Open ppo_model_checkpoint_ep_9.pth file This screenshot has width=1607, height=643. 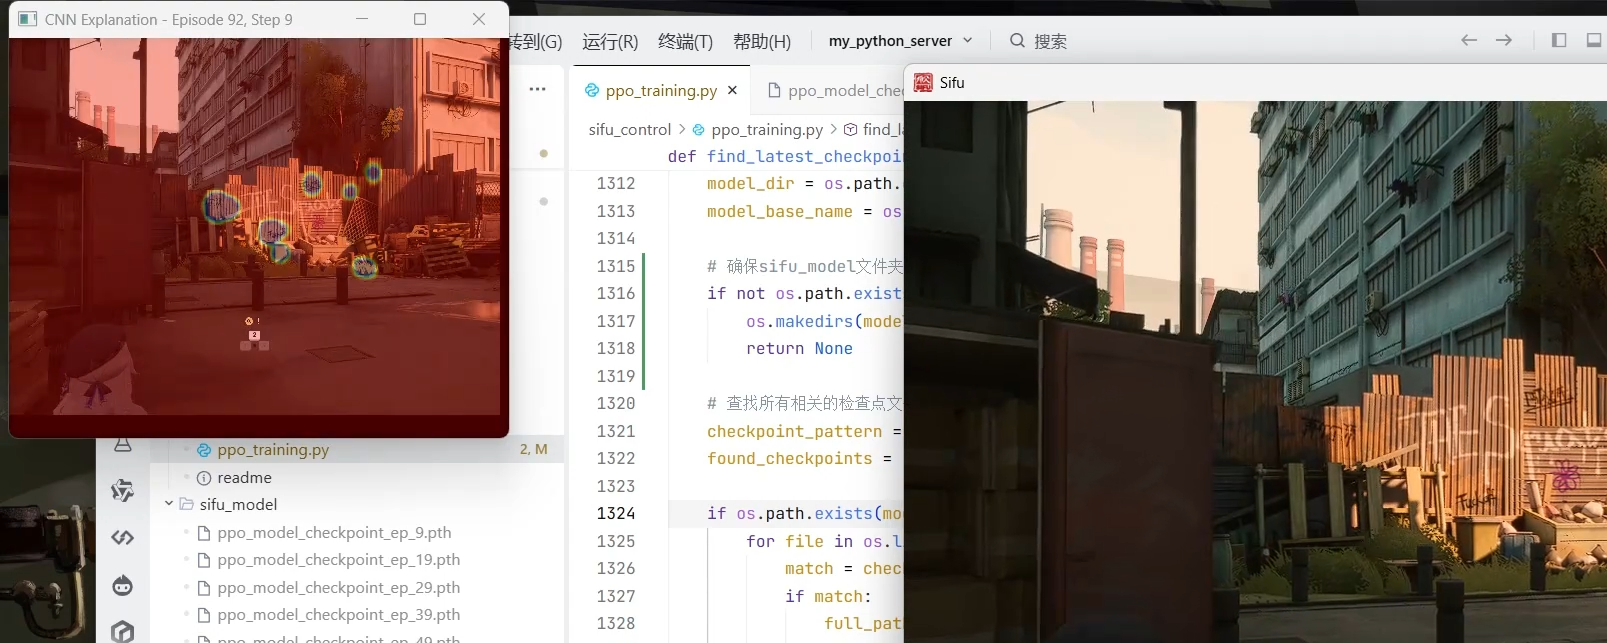[357, 532]
